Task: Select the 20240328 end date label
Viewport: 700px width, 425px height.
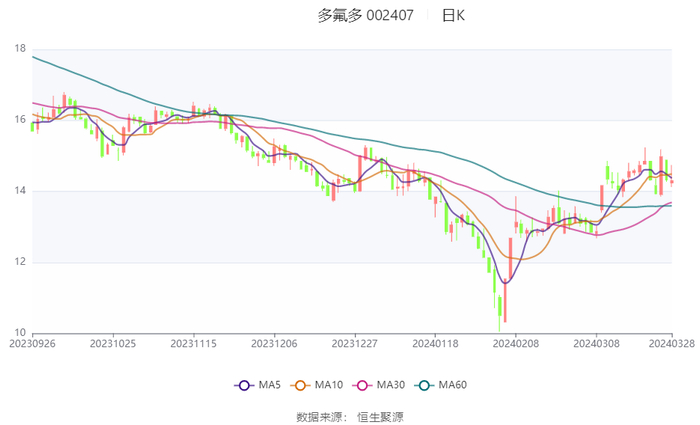Action: [x=671, y=343]
